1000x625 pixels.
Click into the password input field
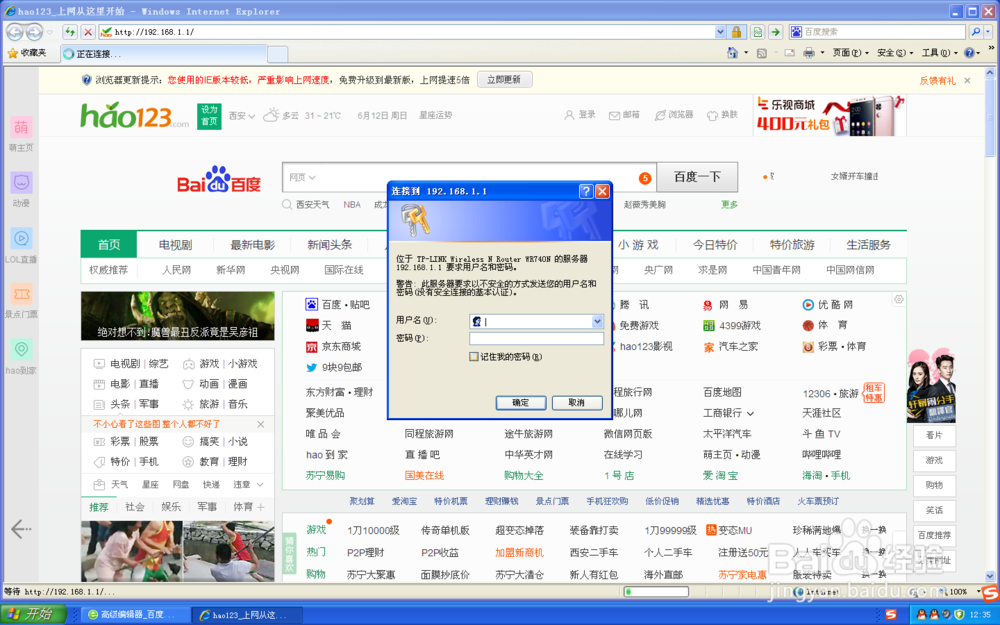tap(536, 339)
